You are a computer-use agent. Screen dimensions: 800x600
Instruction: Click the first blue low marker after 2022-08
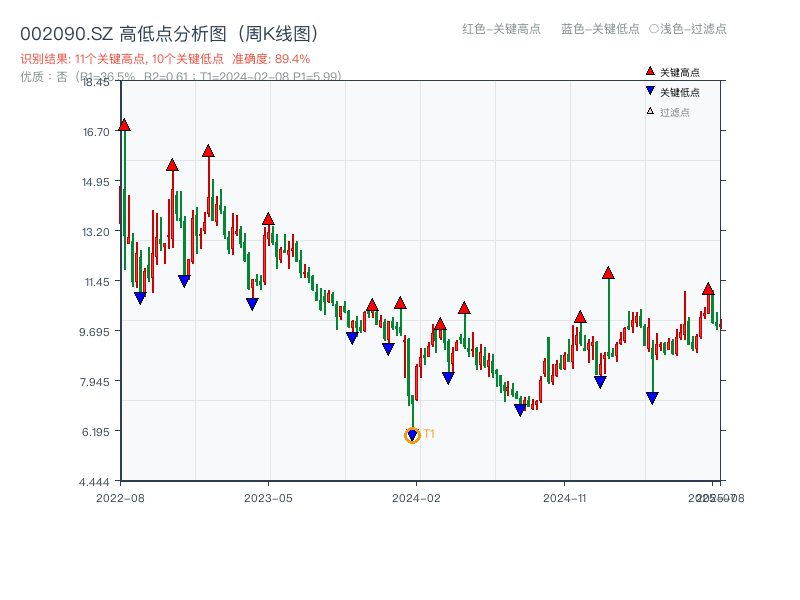point(140,298)
